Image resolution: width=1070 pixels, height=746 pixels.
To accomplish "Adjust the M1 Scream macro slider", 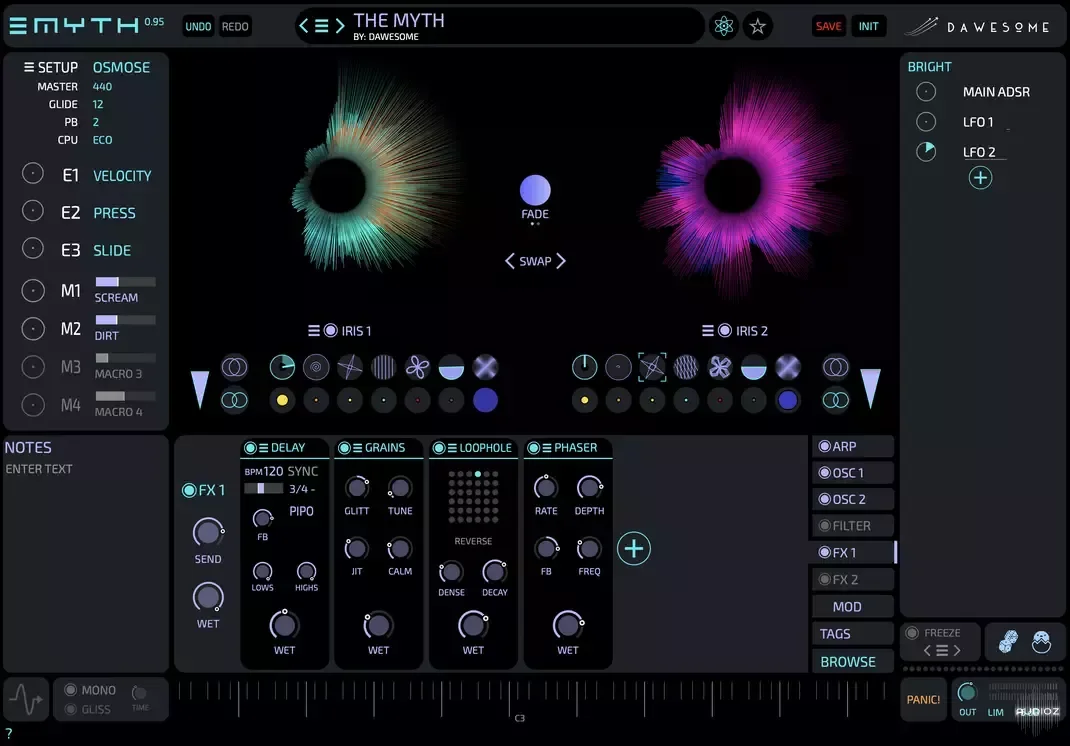I will click(x=126, y=282).
